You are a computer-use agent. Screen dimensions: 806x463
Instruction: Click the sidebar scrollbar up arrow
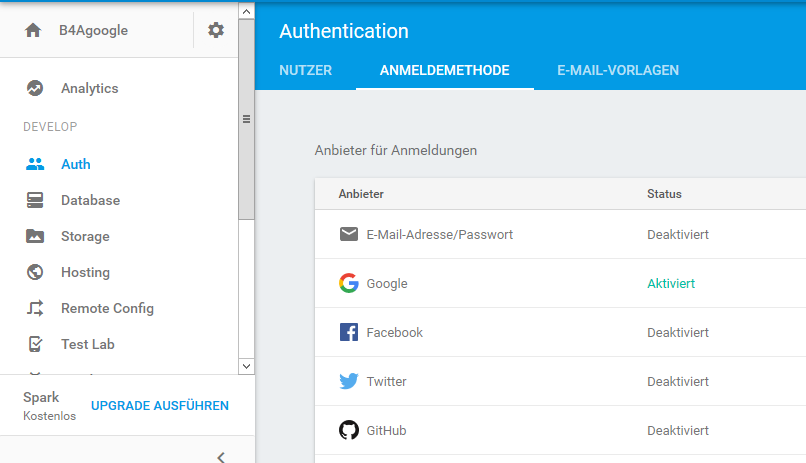point(246,11)
